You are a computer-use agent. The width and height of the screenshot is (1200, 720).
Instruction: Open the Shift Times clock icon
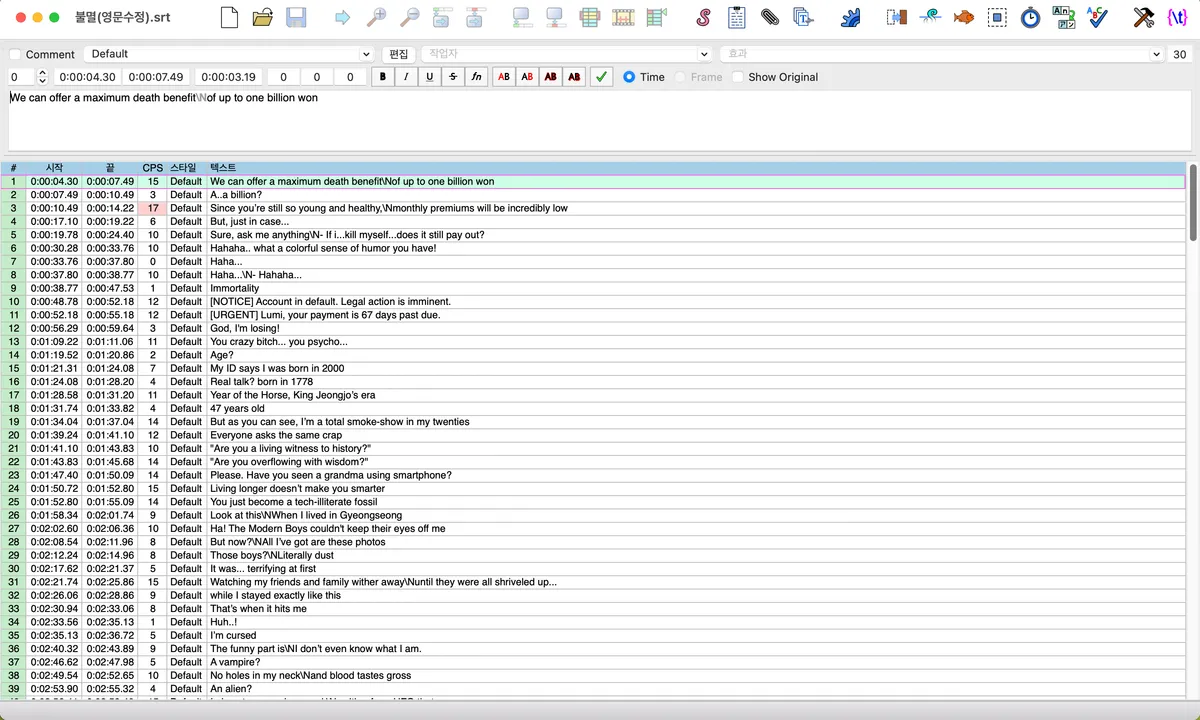pos(1030,17)
